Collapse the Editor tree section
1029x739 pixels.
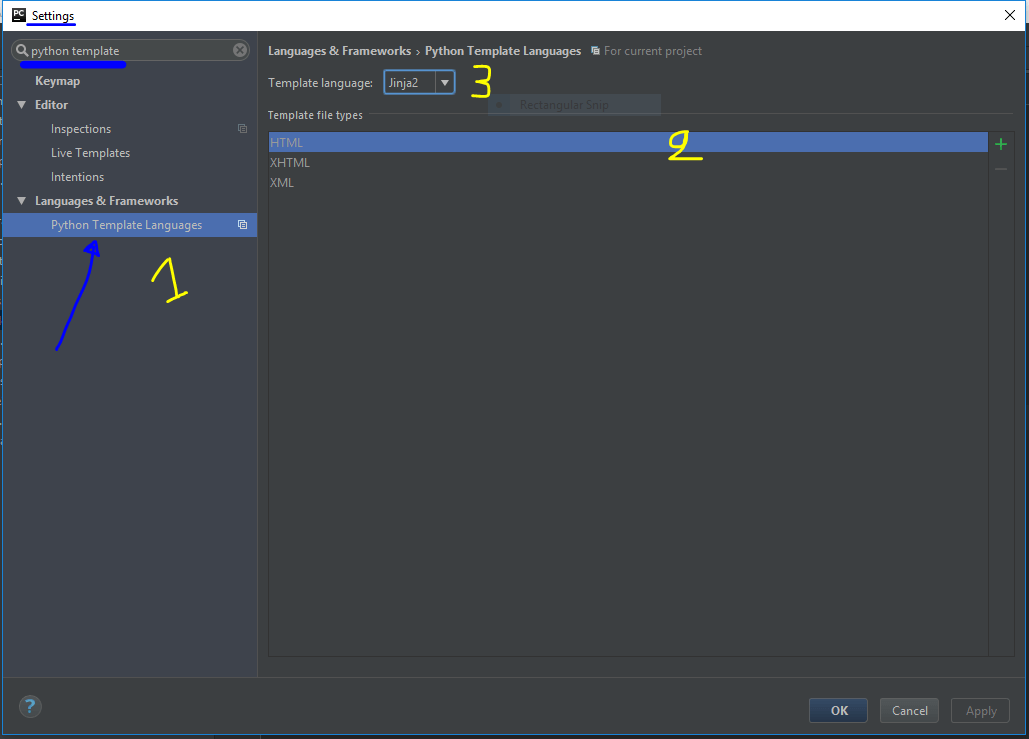[22, 105]
